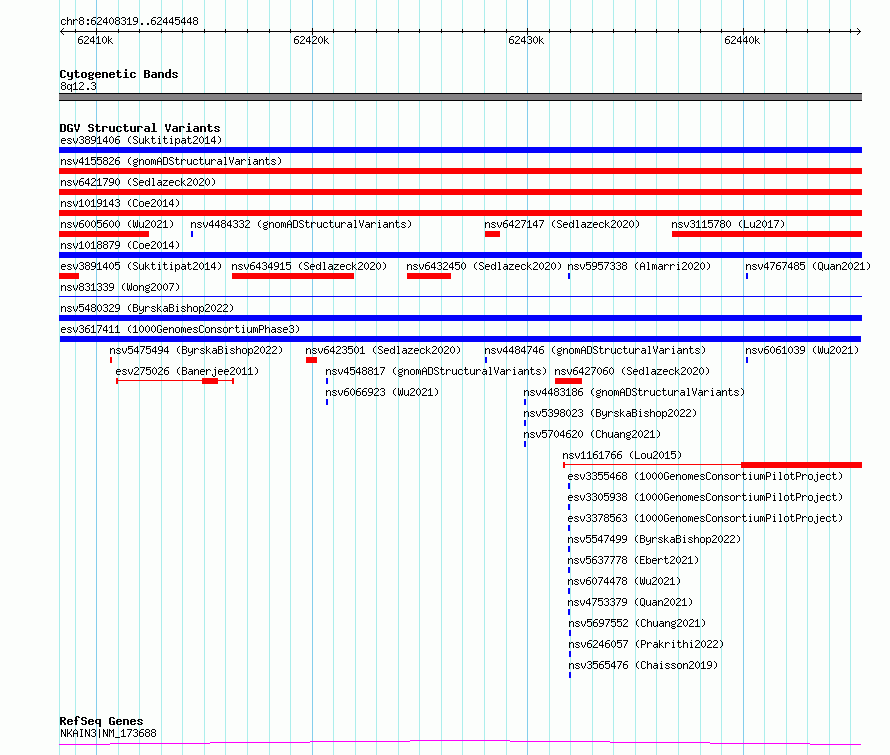Select the nsv5637778 (Ebert2021) label

pos(633,560)
